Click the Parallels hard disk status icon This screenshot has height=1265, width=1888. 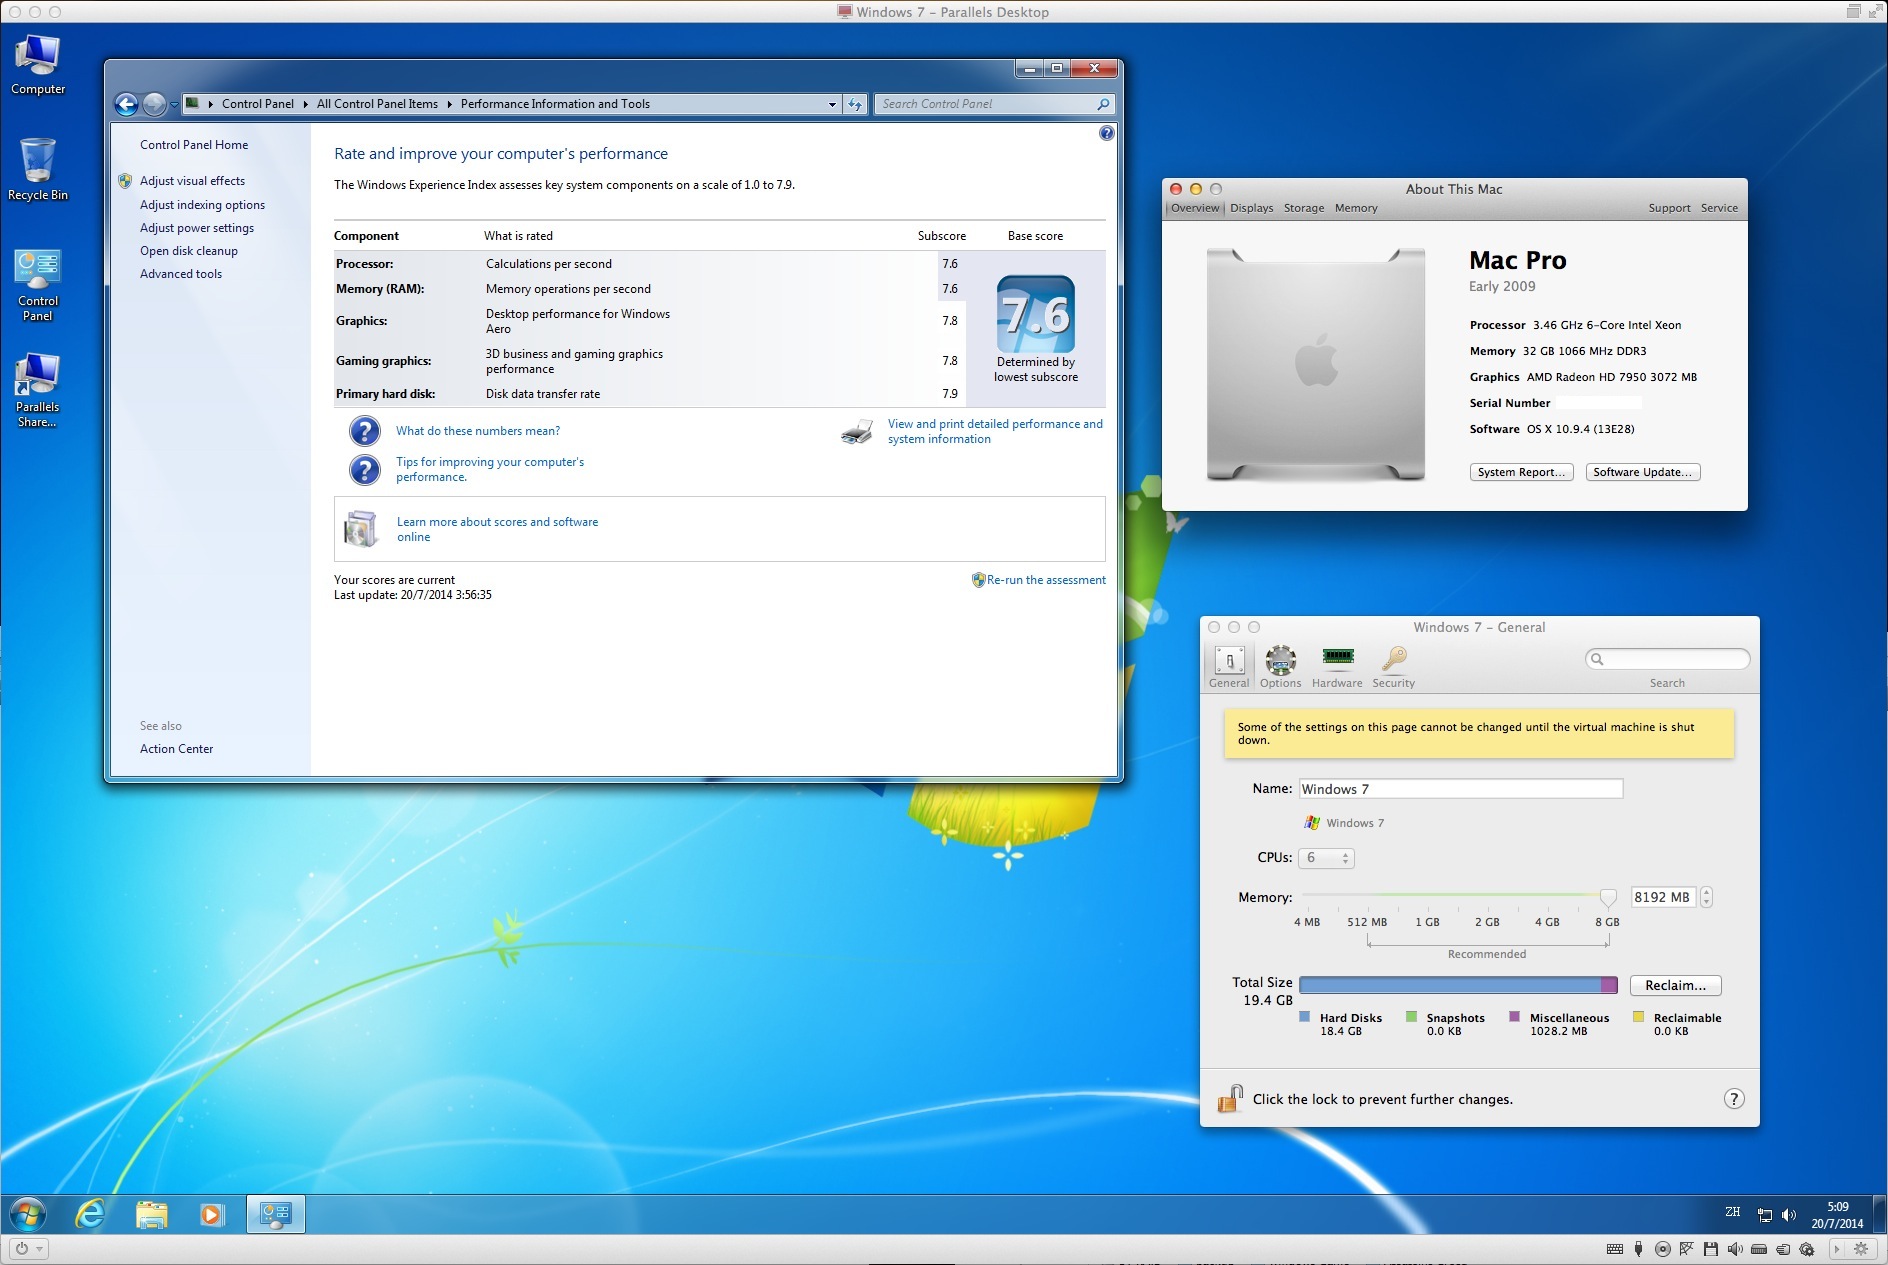coord(1759,1249)
